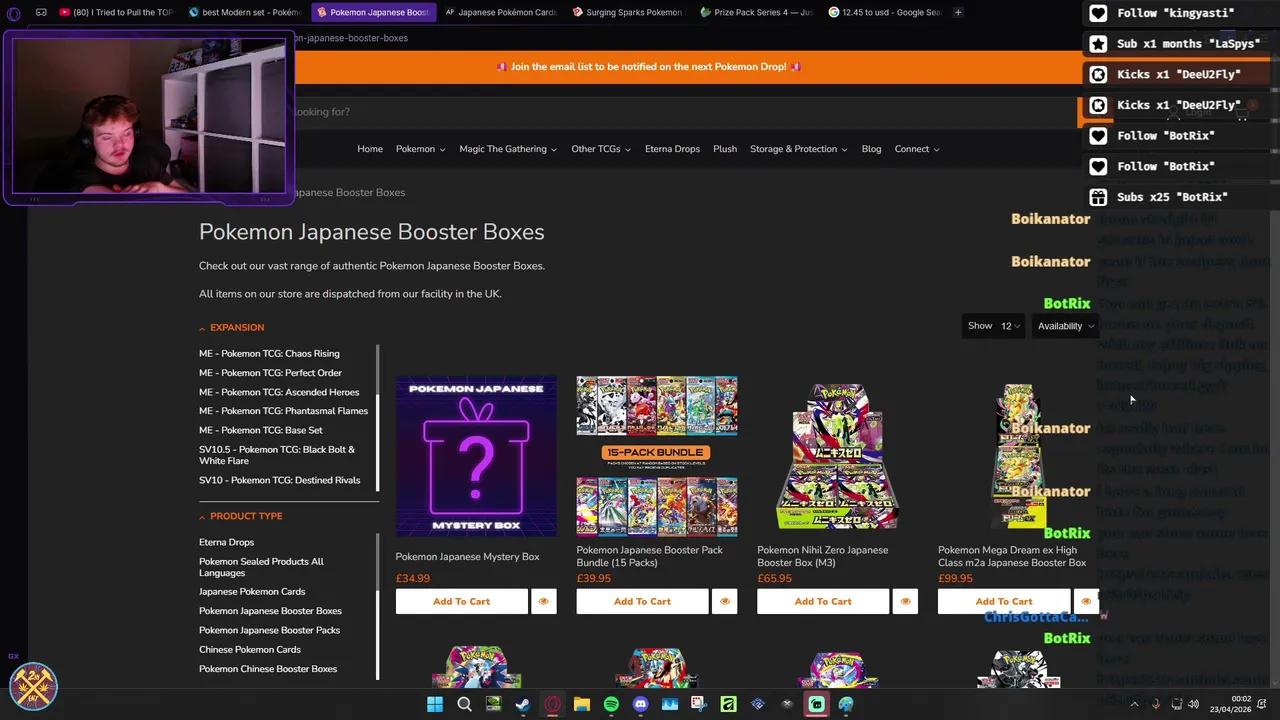Switch to the 'Japanese Pokémon Cards' tab
Viewport: 1280px width, 720px height.
click(500, 13)
